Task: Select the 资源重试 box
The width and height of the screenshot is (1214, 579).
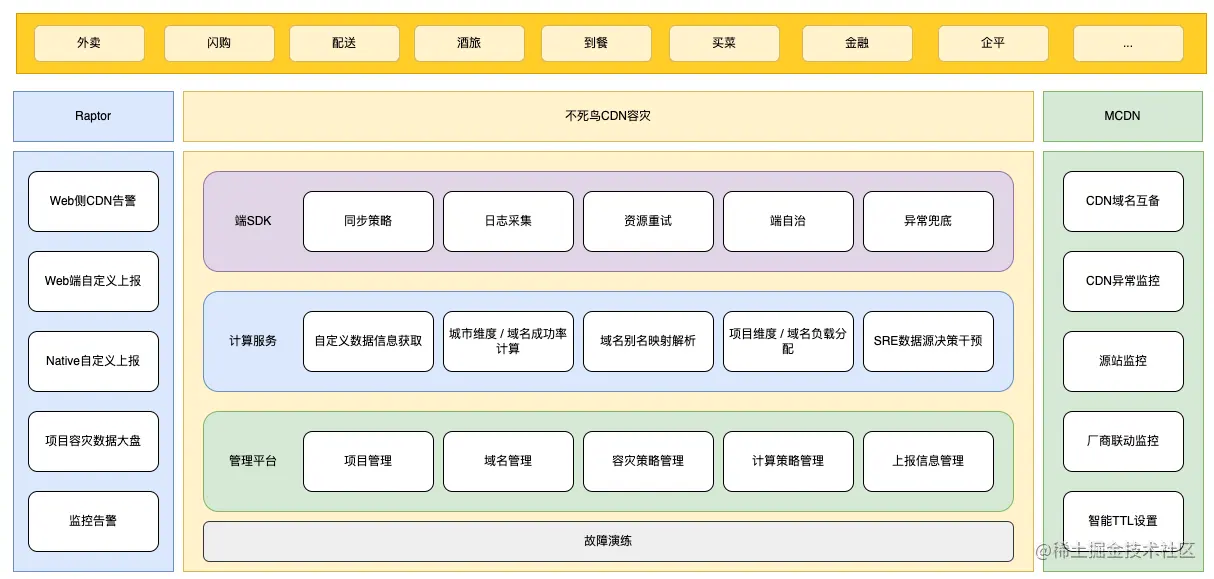Action: click(x=648, y=221)
